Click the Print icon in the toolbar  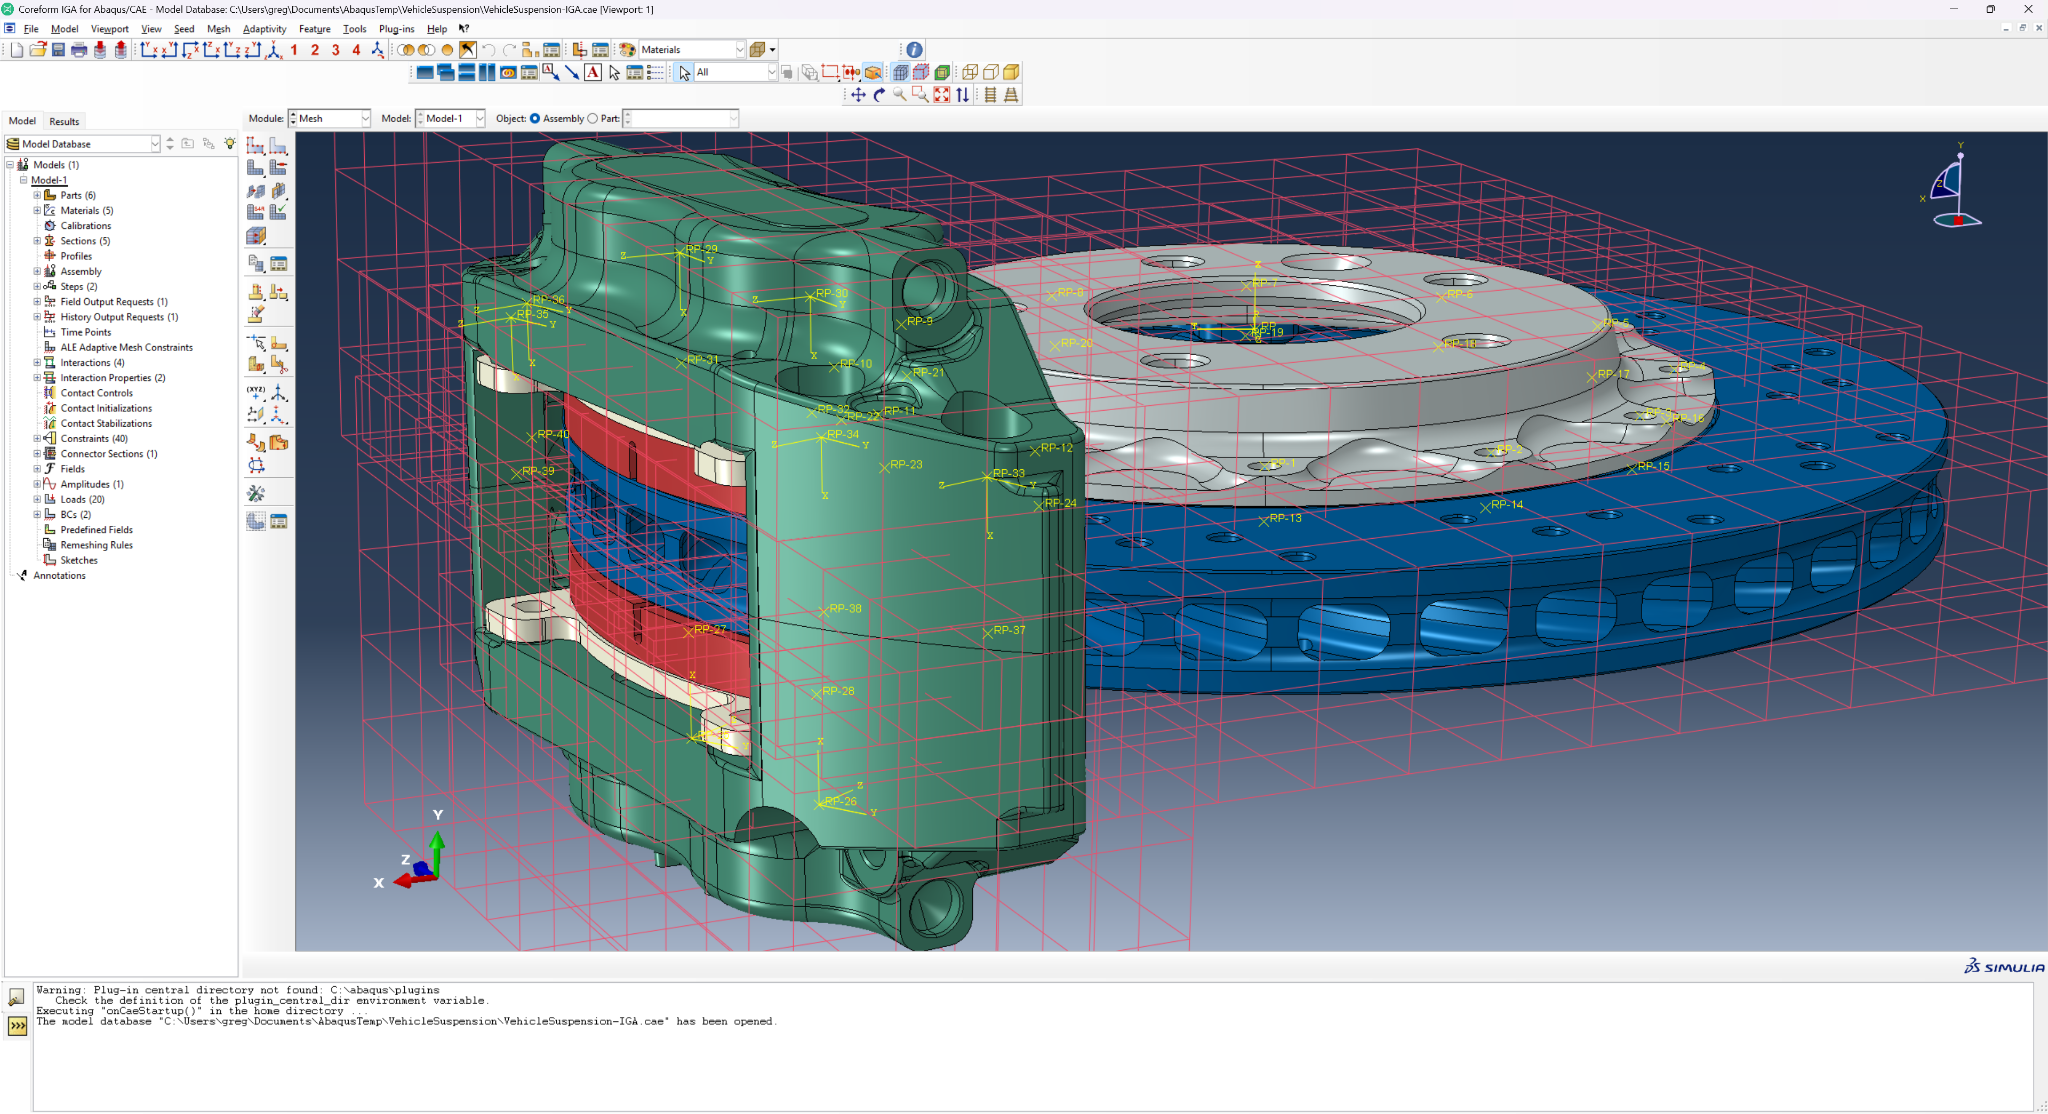79,50
